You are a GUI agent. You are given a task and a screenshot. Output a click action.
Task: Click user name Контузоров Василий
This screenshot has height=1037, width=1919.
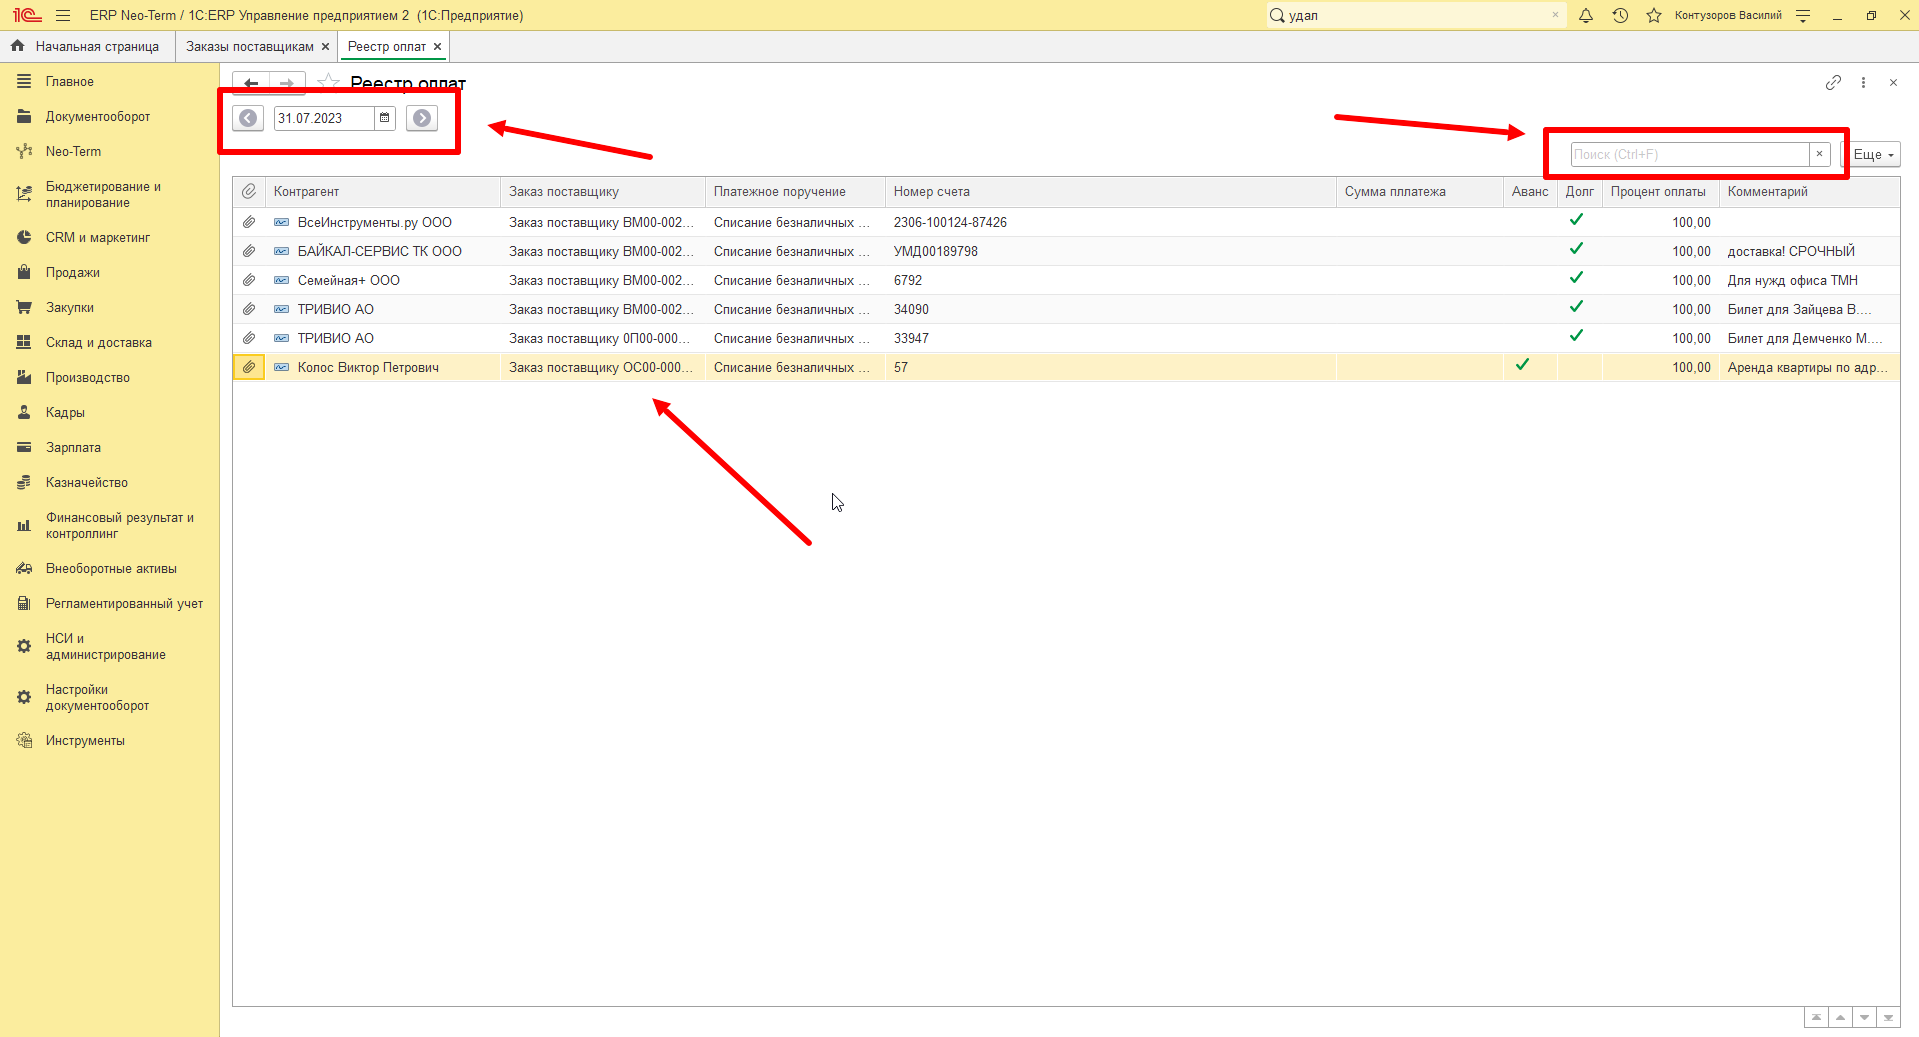point(1728,15)
